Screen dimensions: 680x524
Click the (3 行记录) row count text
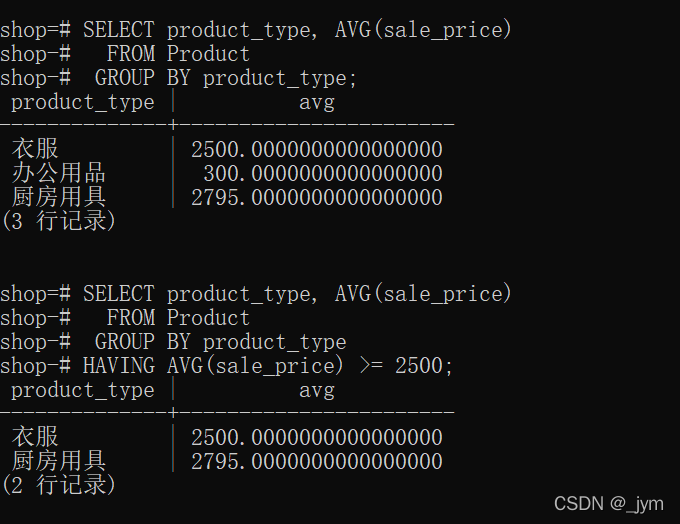click(x=58, y=222)
